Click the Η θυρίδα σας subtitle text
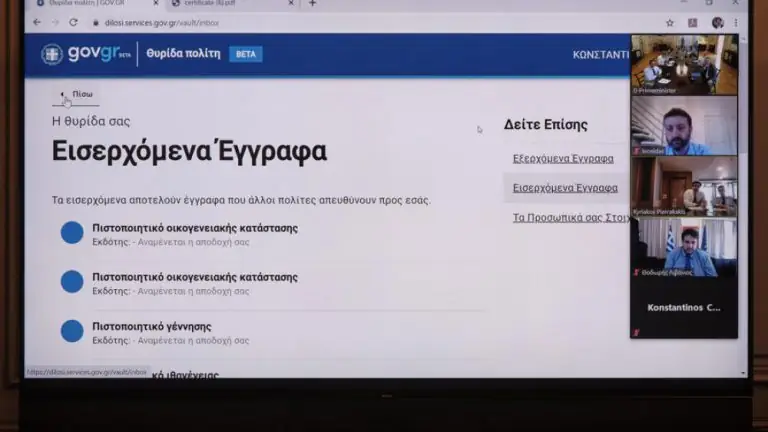Screen dimensions: 768x432 91,121
